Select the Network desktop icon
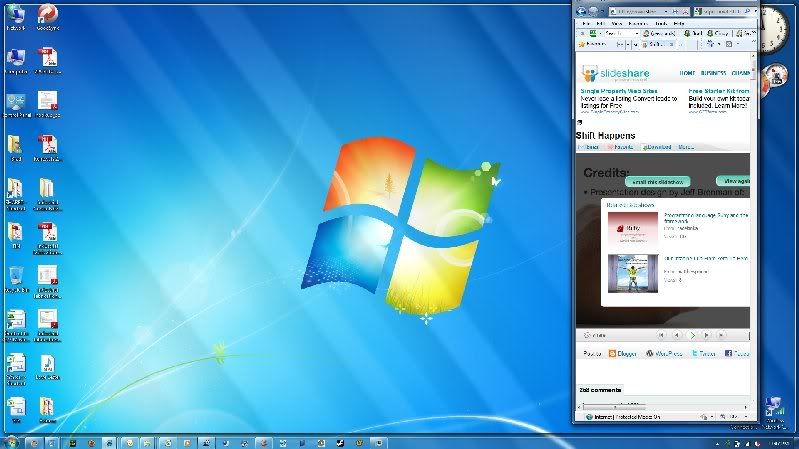799x449 pixels. coord(16,17)
